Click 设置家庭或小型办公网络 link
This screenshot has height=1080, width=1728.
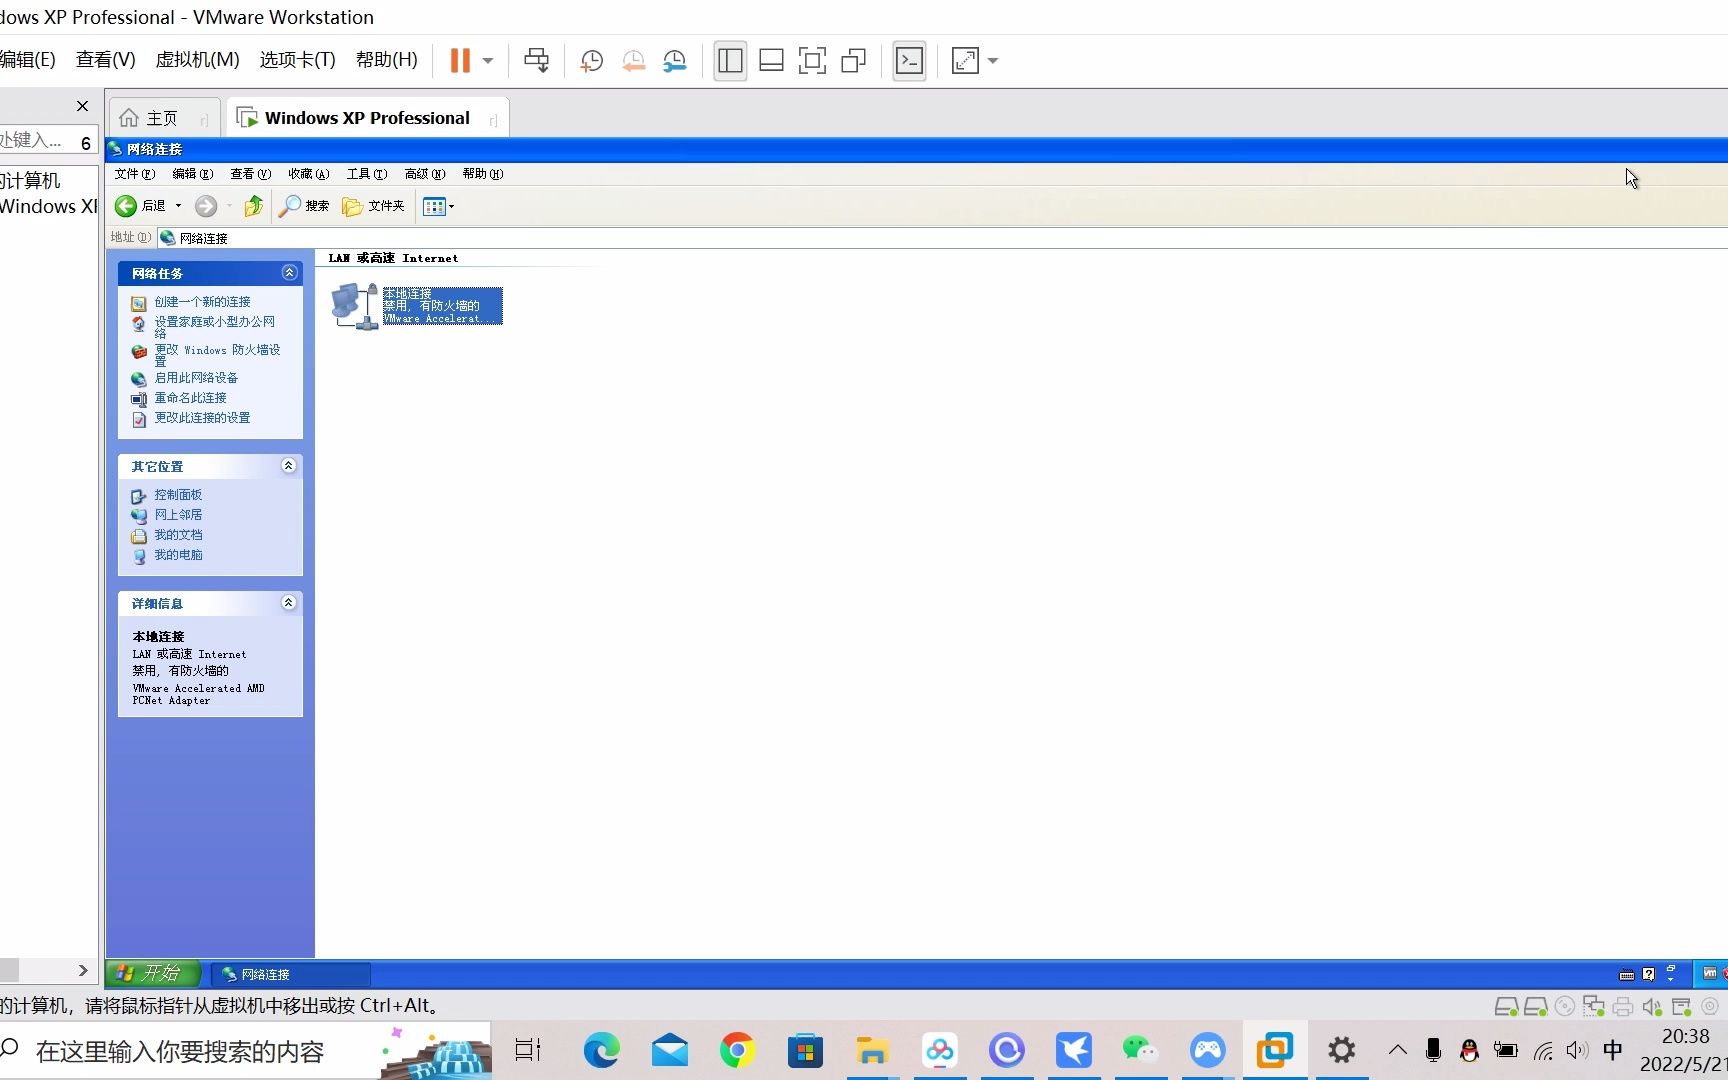click(214, 327)
